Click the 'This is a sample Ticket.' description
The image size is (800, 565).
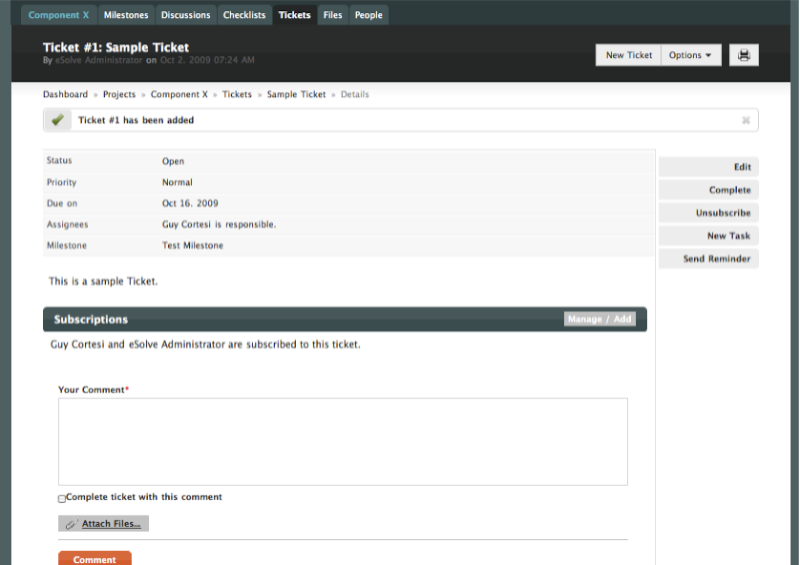(103, 281)
